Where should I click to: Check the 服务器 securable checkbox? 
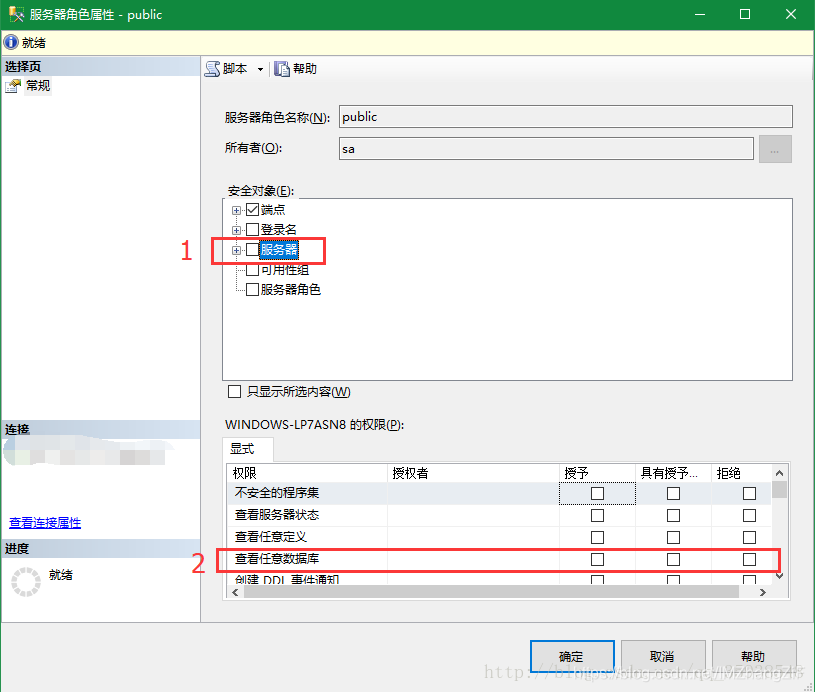pyautogui.click(x=253, y=250)
